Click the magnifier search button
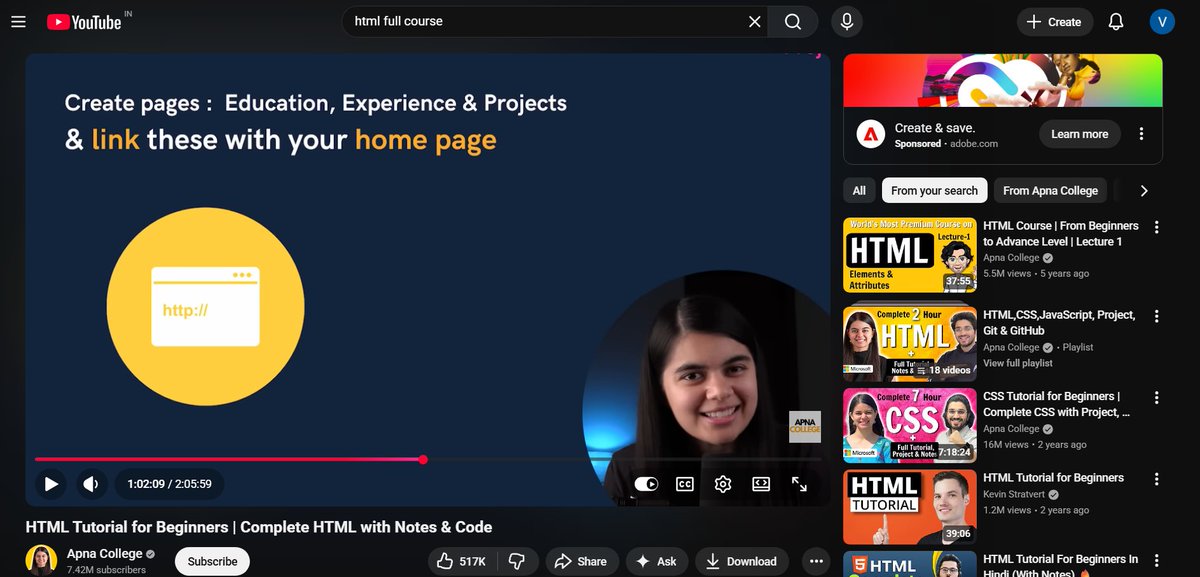1200x577 pixels. pyautogui.click(x=792, y=21)
